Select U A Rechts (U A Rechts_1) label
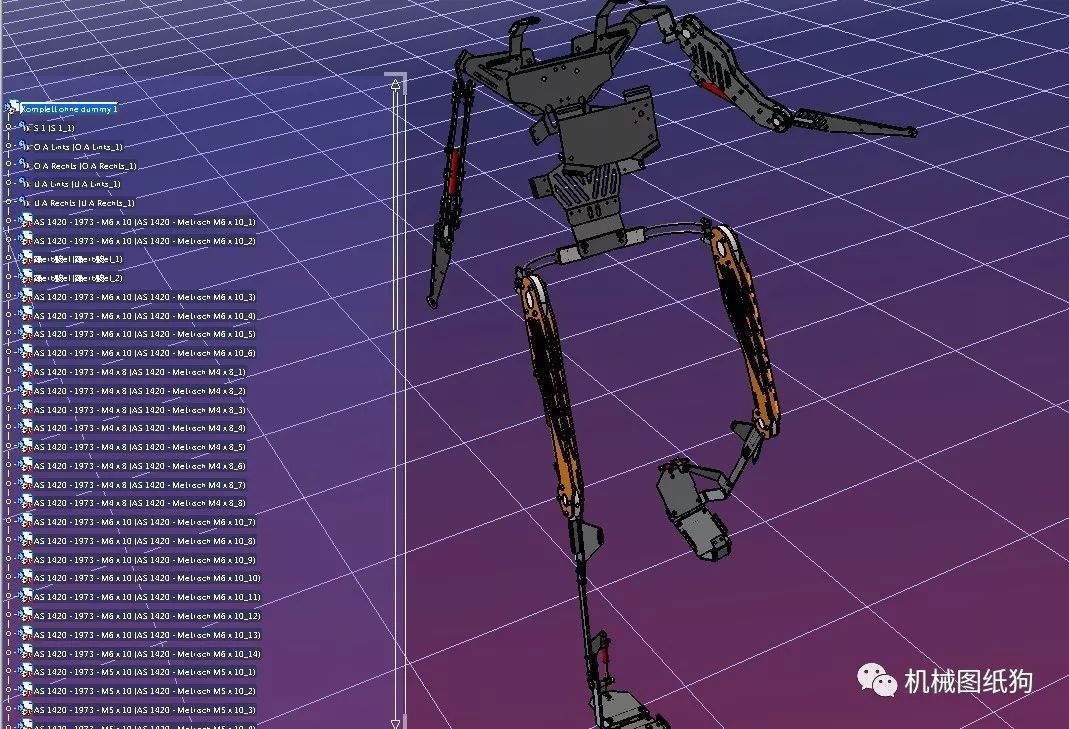 (85, 203)
